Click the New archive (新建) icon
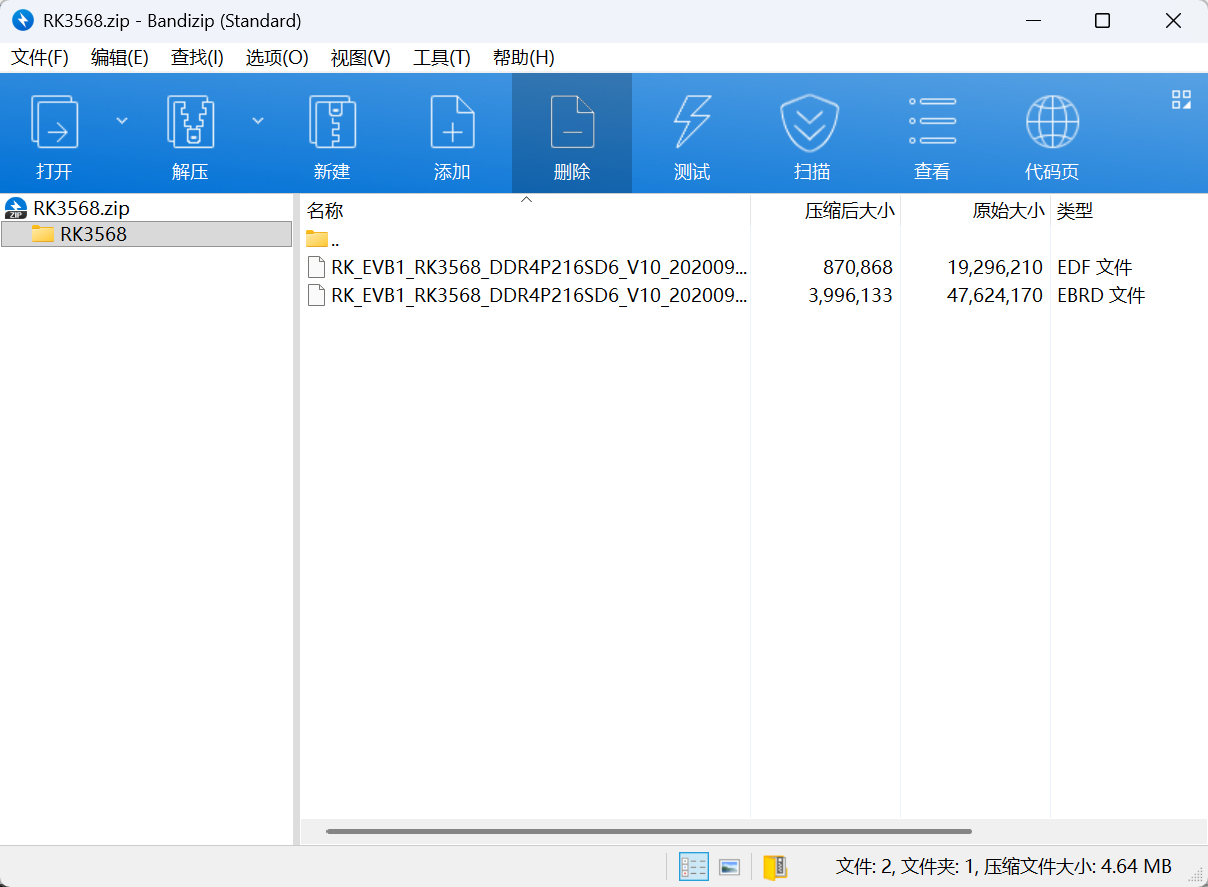1208x887 pixels. coord(332,122)
